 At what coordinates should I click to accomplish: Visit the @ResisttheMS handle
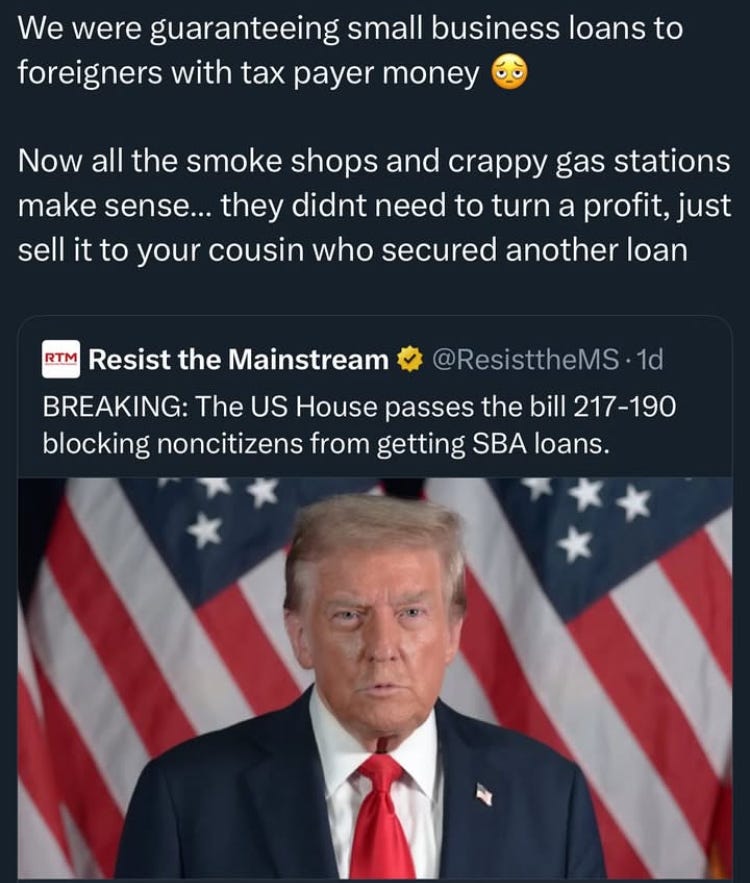[x=525, y=359]
